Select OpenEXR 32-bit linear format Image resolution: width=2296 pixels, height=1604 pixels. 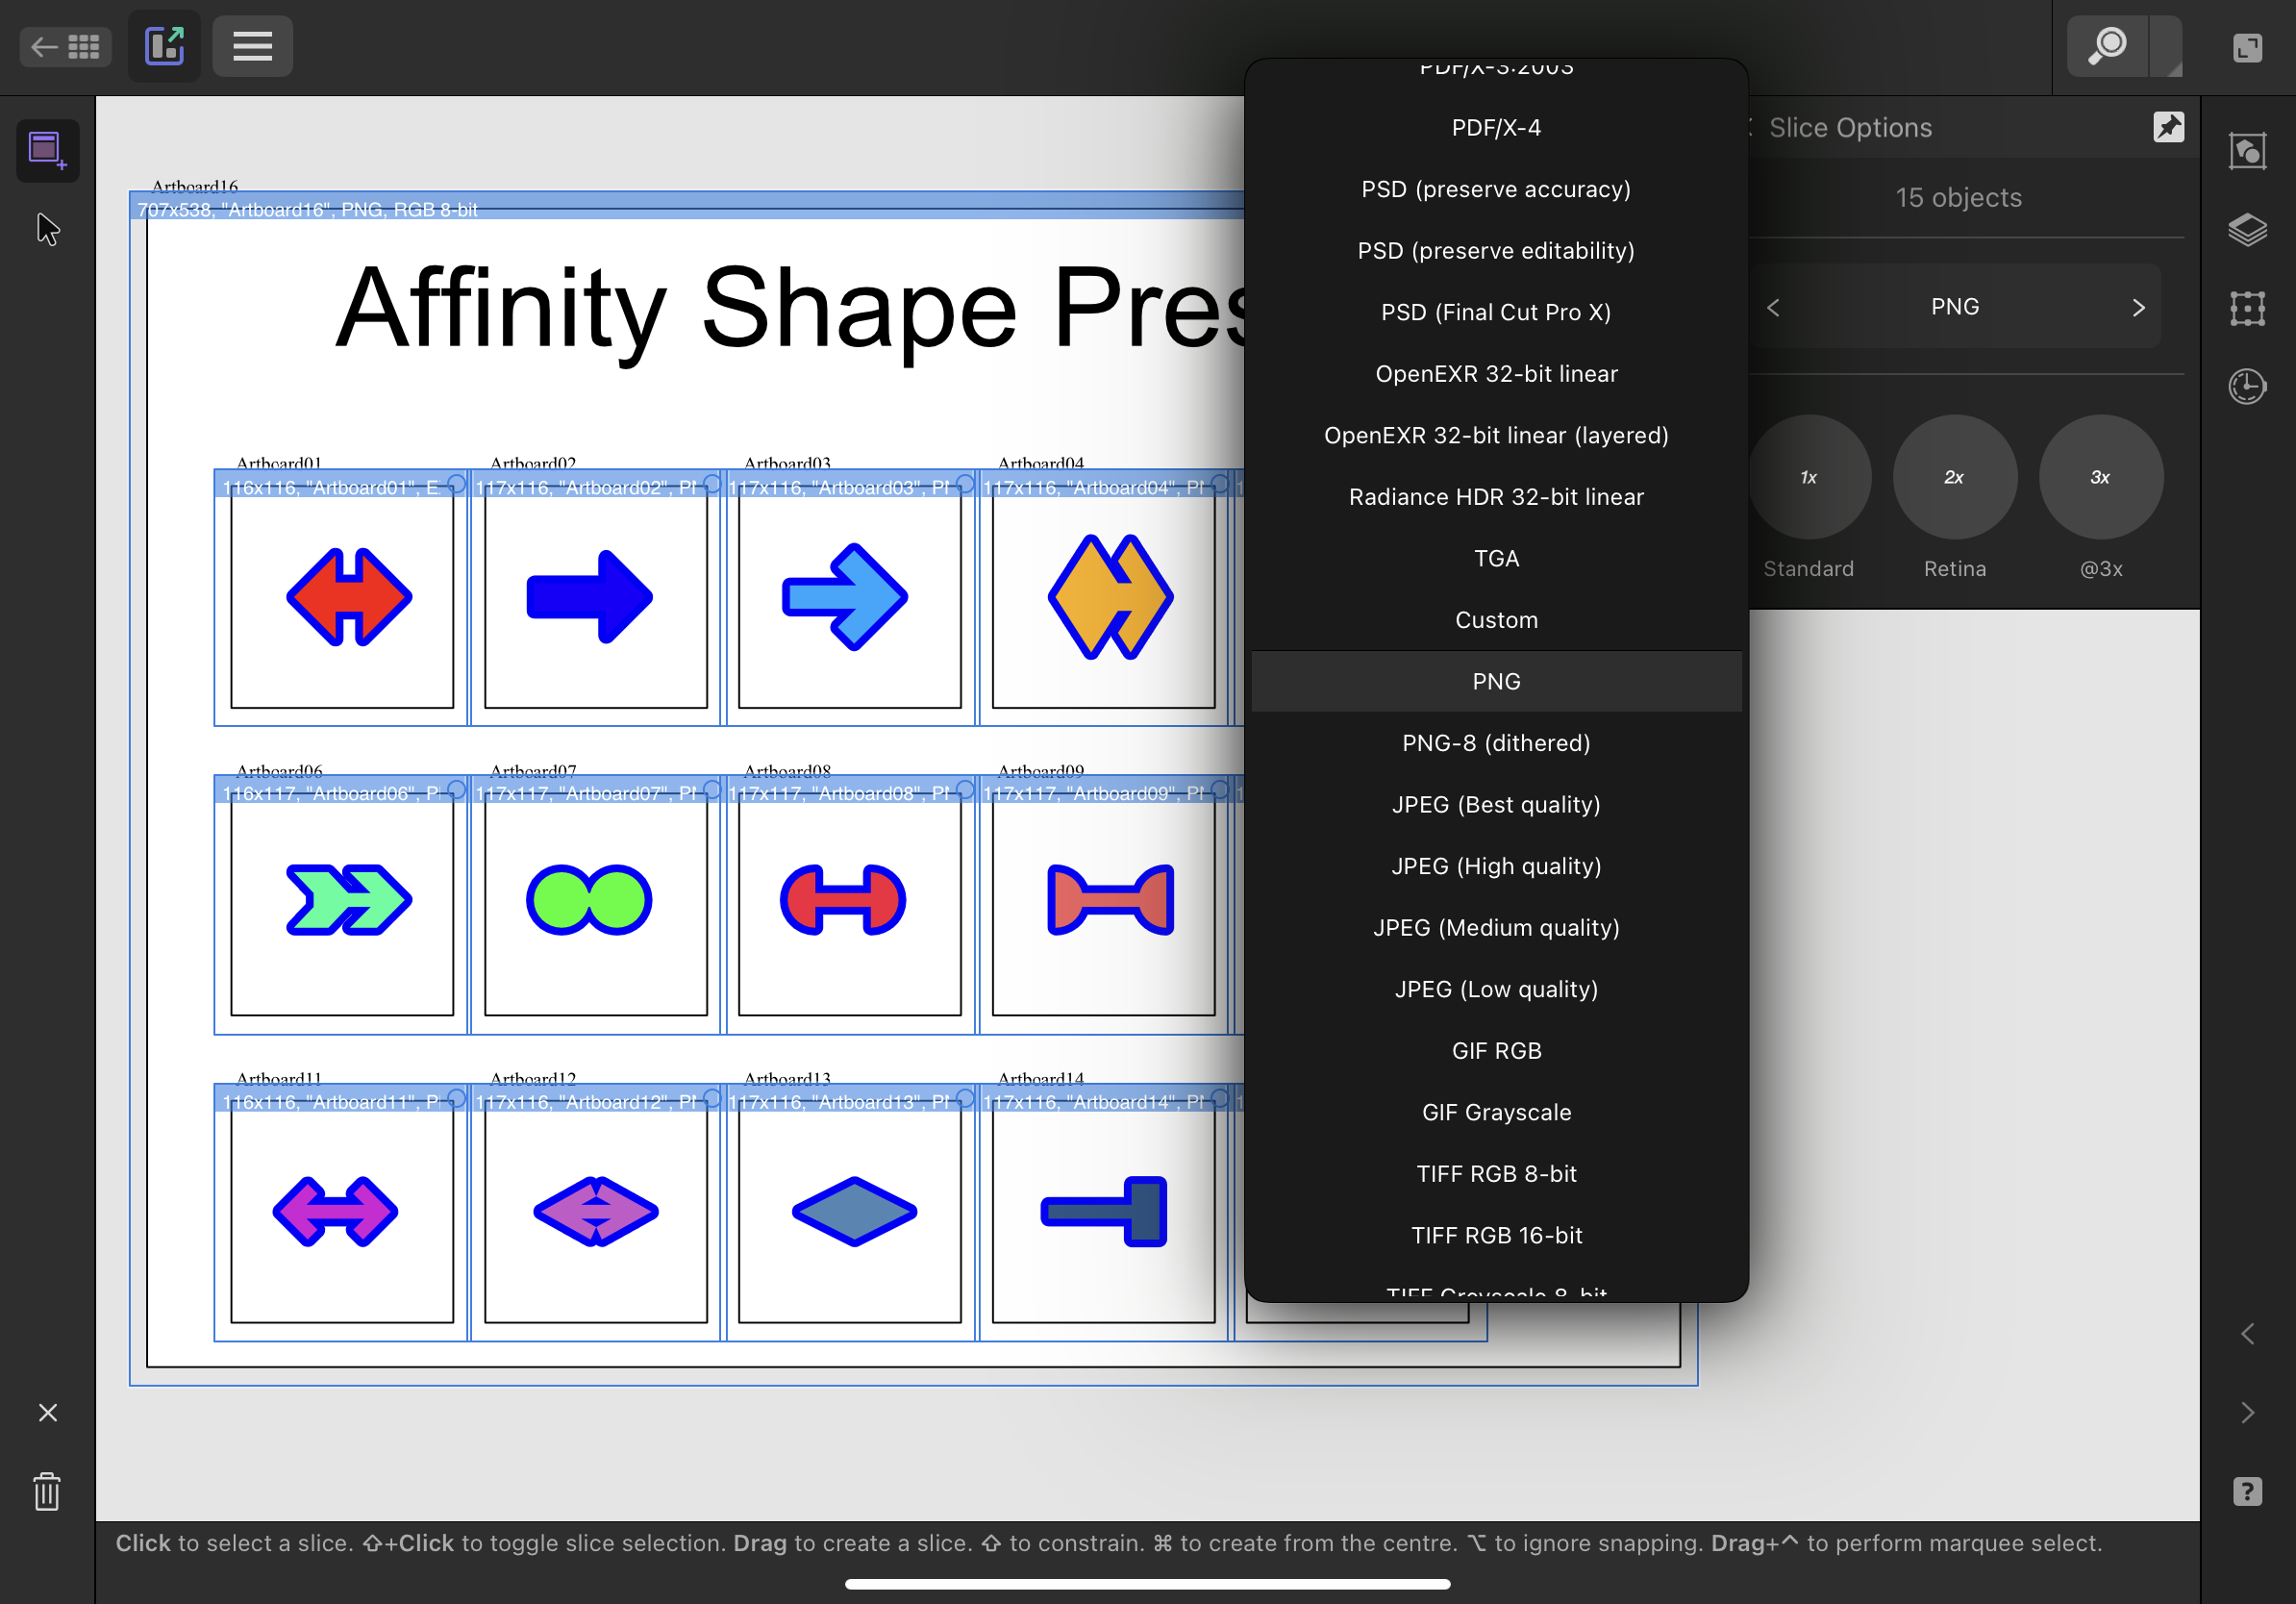[1496, 373]
